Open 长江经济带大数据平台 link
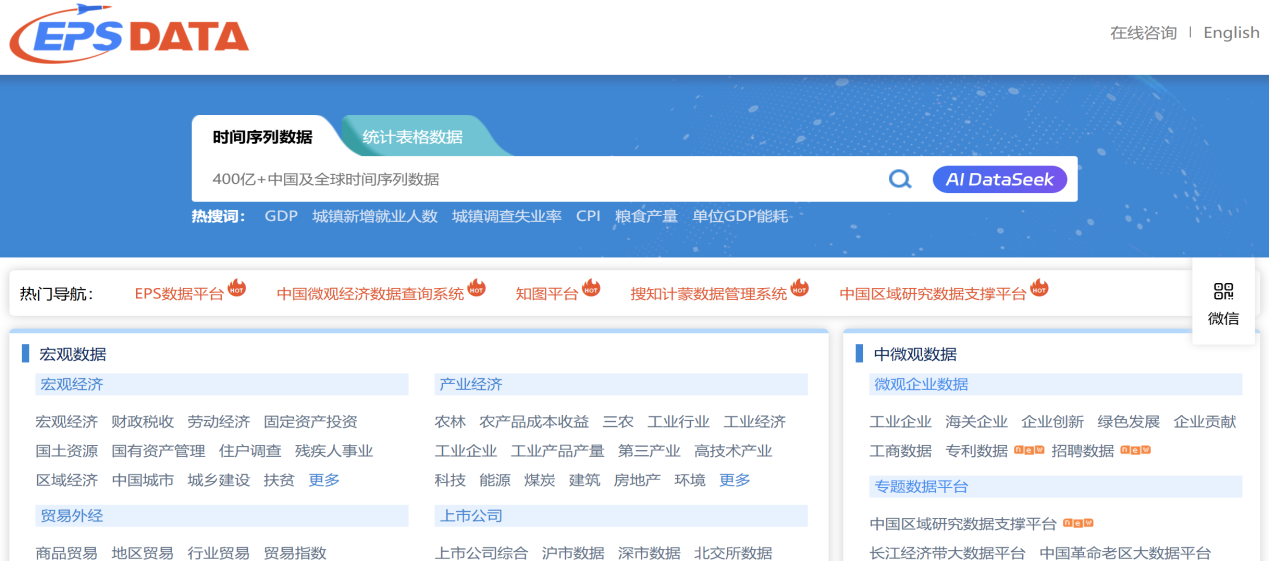 (x=948, y=553)
